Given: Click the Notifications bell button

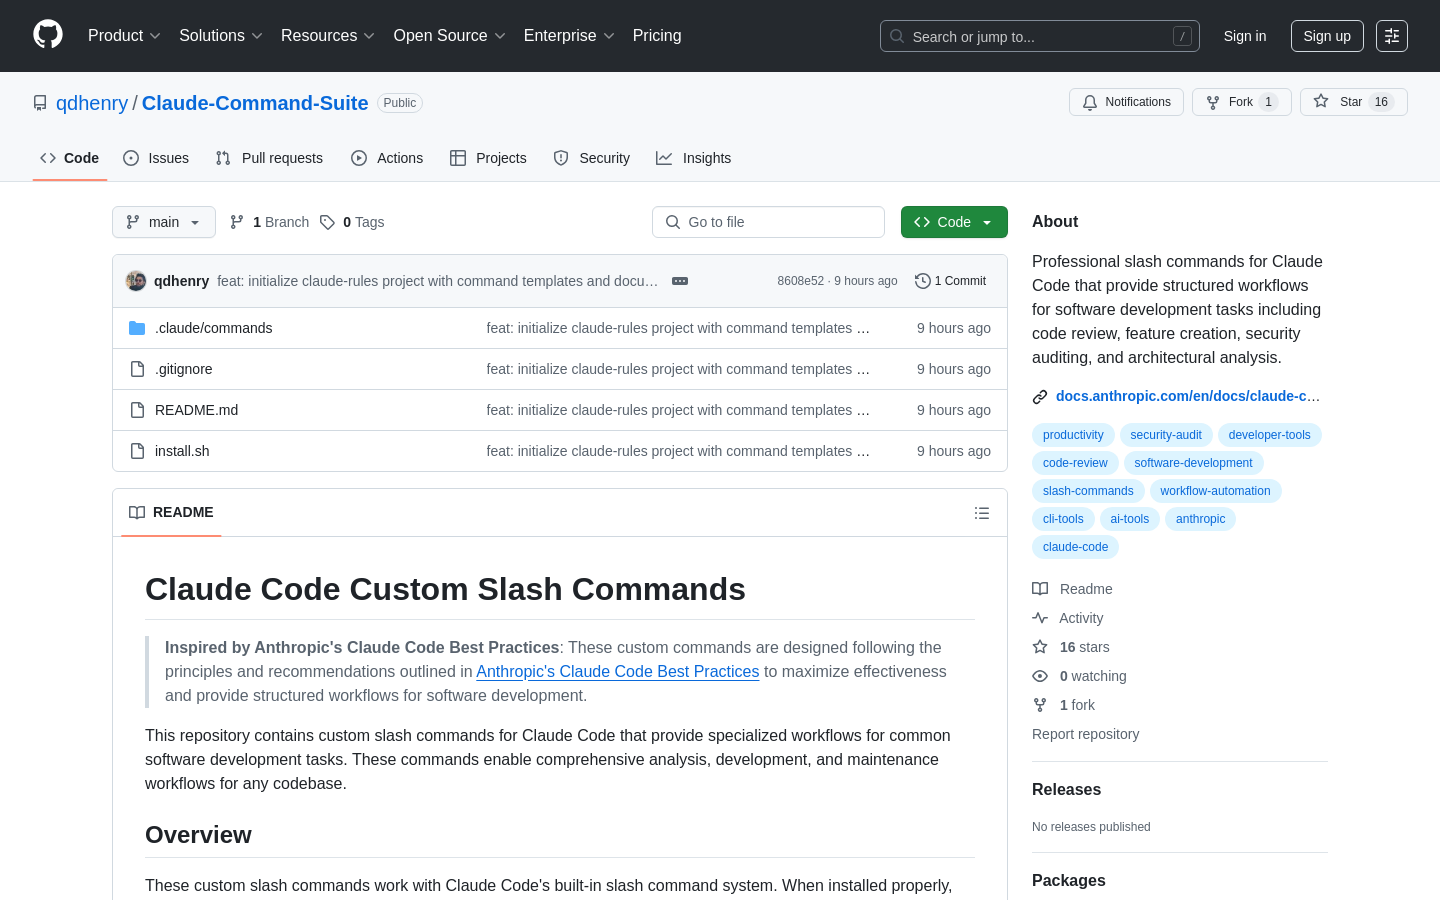Looking at the screenshot, I should tap(1126, 102).
